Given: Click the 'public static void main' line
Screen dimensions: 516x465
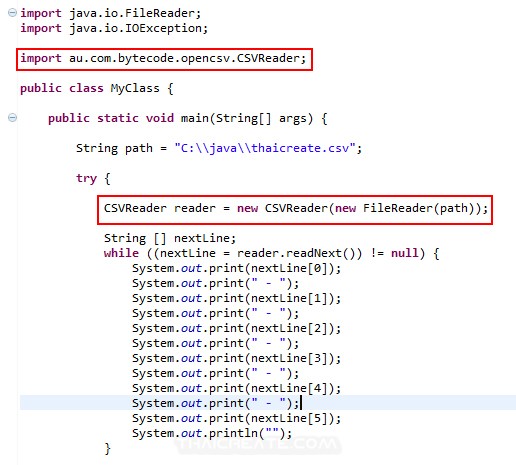Looking at the screenshot, I should (x=188, y=118).
